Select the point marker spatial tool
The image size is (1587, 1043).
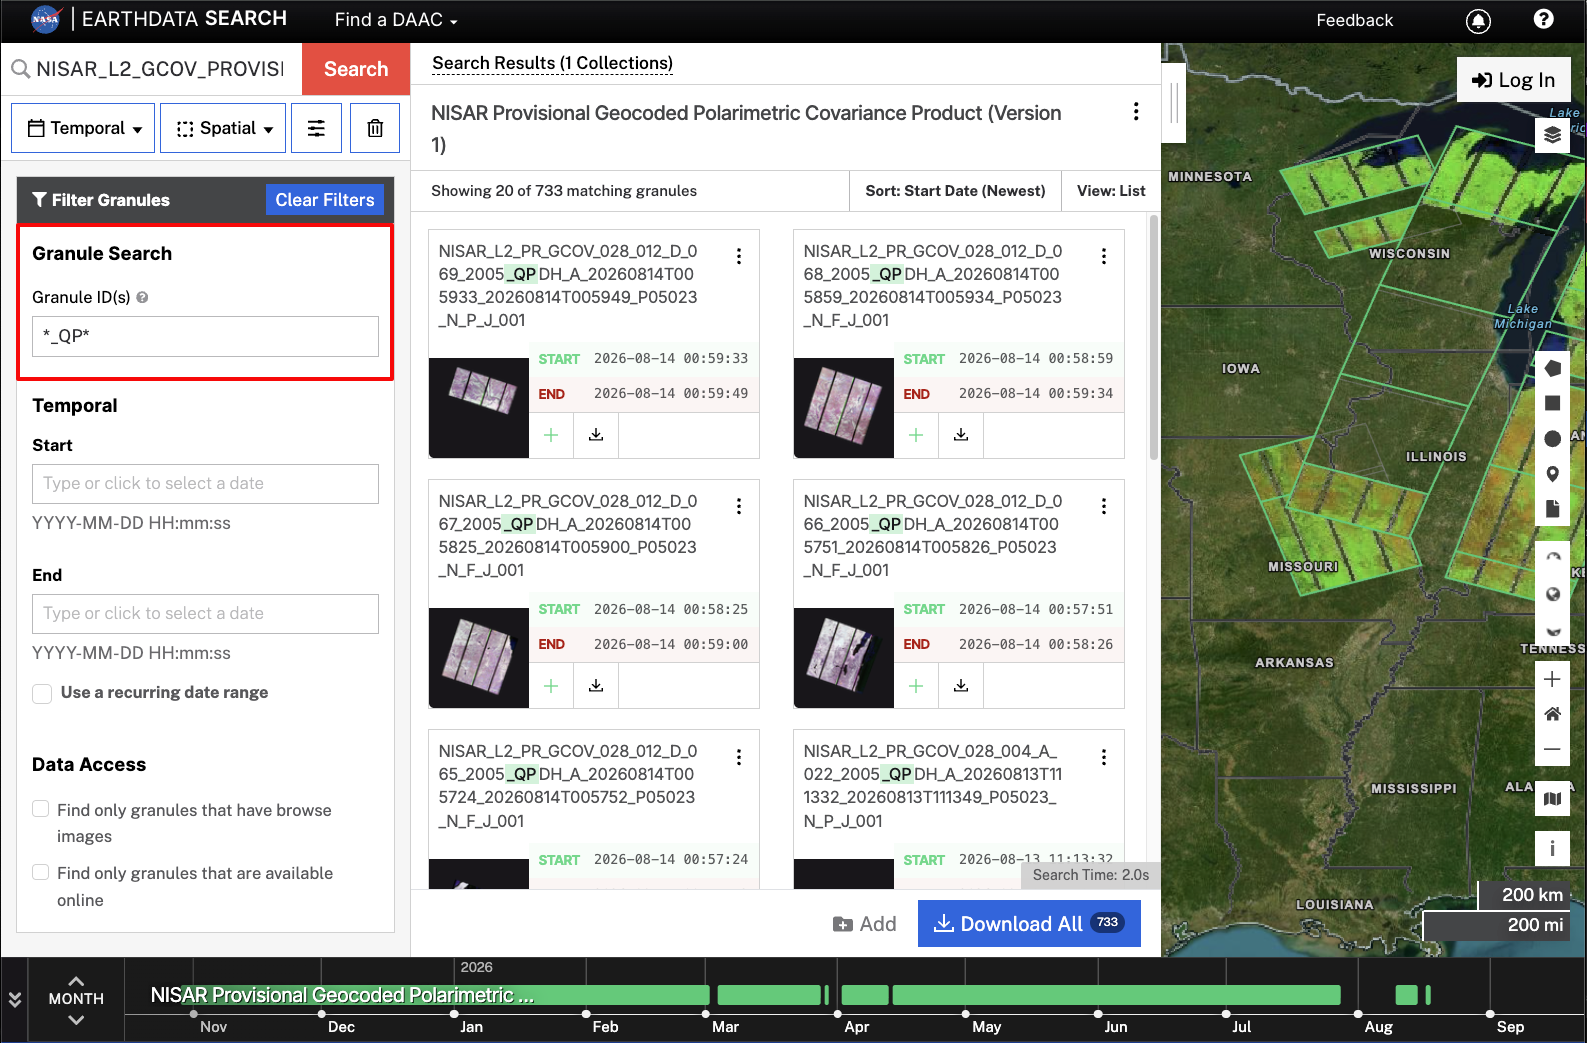tap(1552, 473)
